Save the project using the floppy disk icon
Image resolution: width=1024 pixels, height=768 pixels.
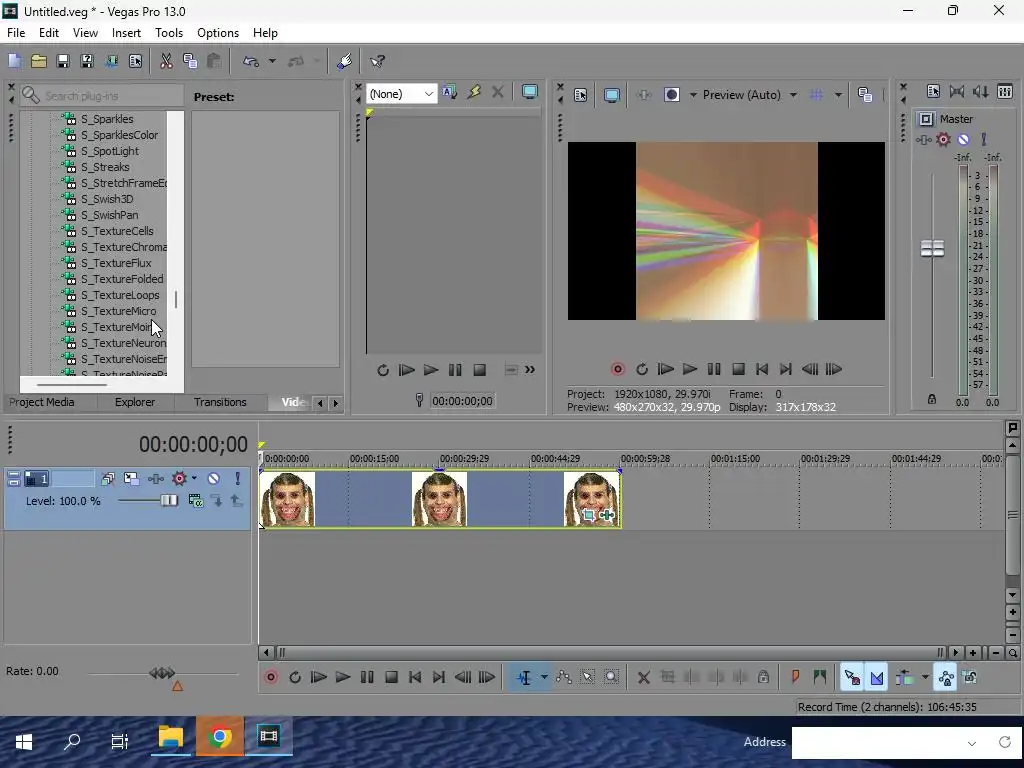pyautogui.click(x=63, y=61)
